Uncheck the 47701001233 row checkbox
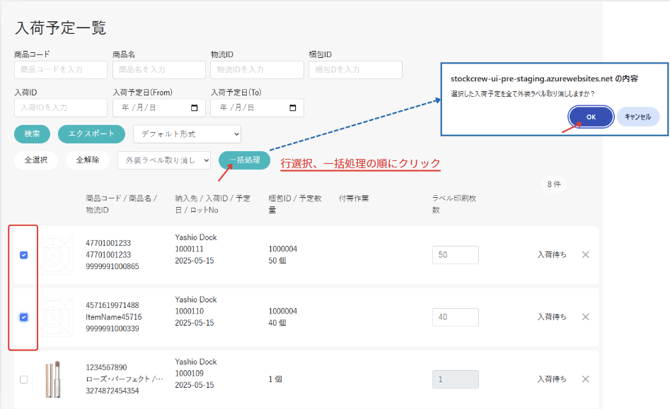The image size is (670, 409). tap(24, 255)
